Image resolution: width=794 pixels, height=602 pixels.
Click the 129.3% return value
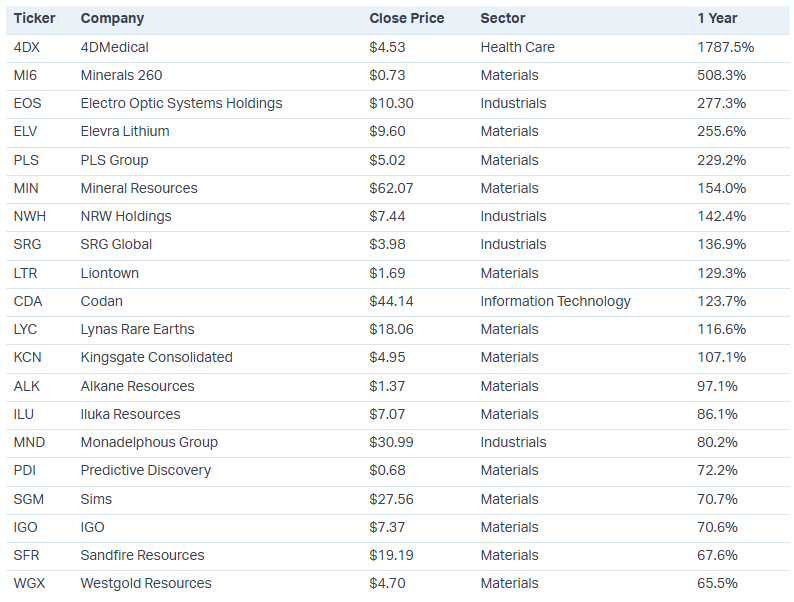click(722, 273)
